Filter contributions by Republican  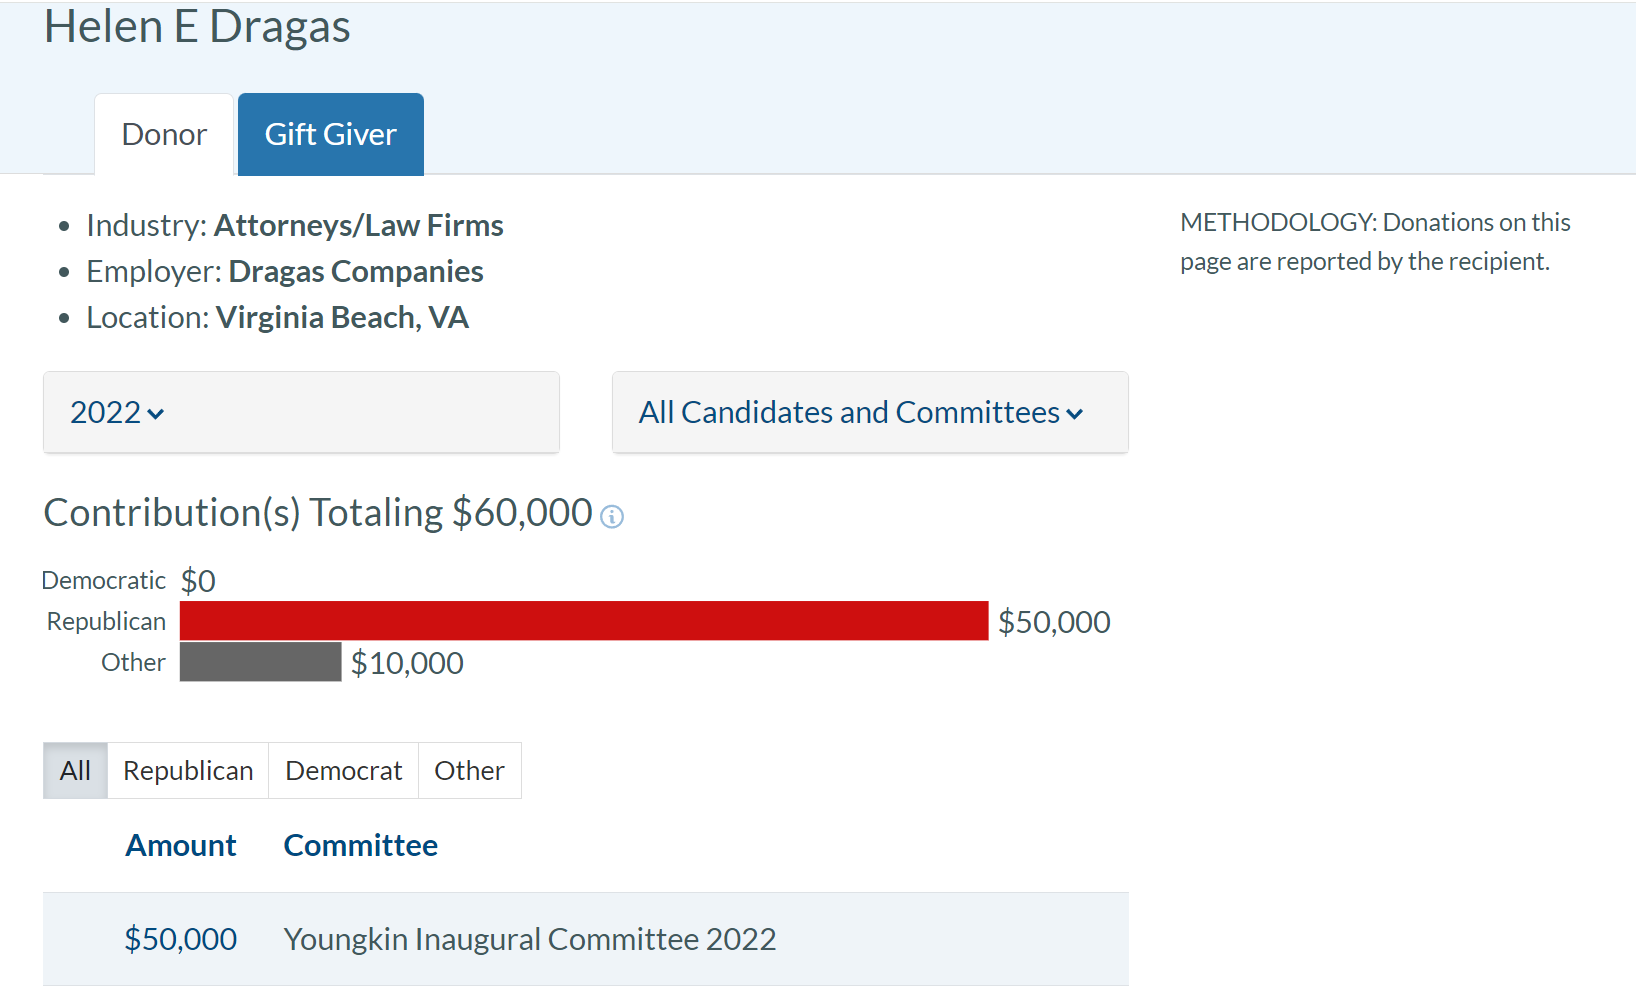[x=188, y=770]
